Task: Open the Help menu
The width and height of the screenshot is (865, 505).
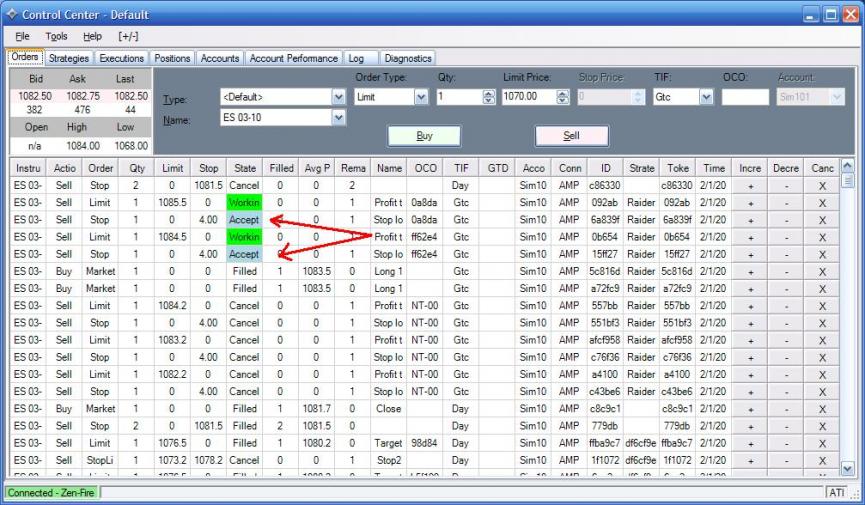Action: click(x=93, y=36)
